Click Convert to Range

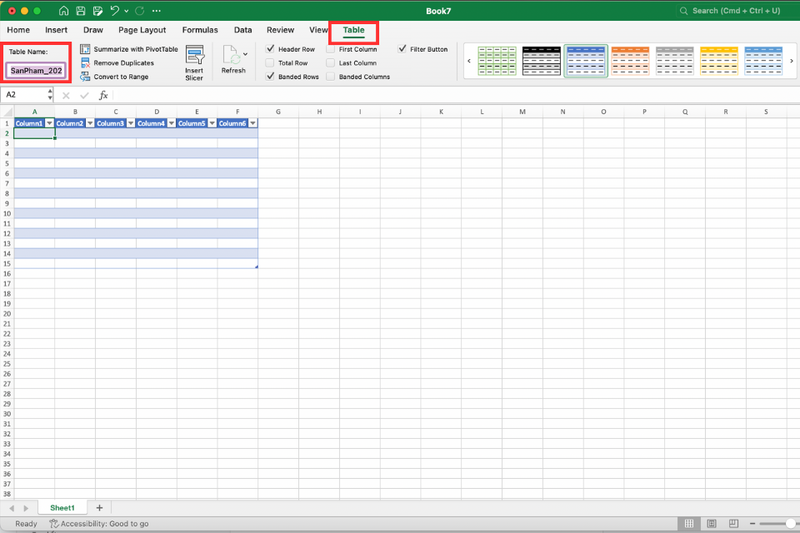114,77
